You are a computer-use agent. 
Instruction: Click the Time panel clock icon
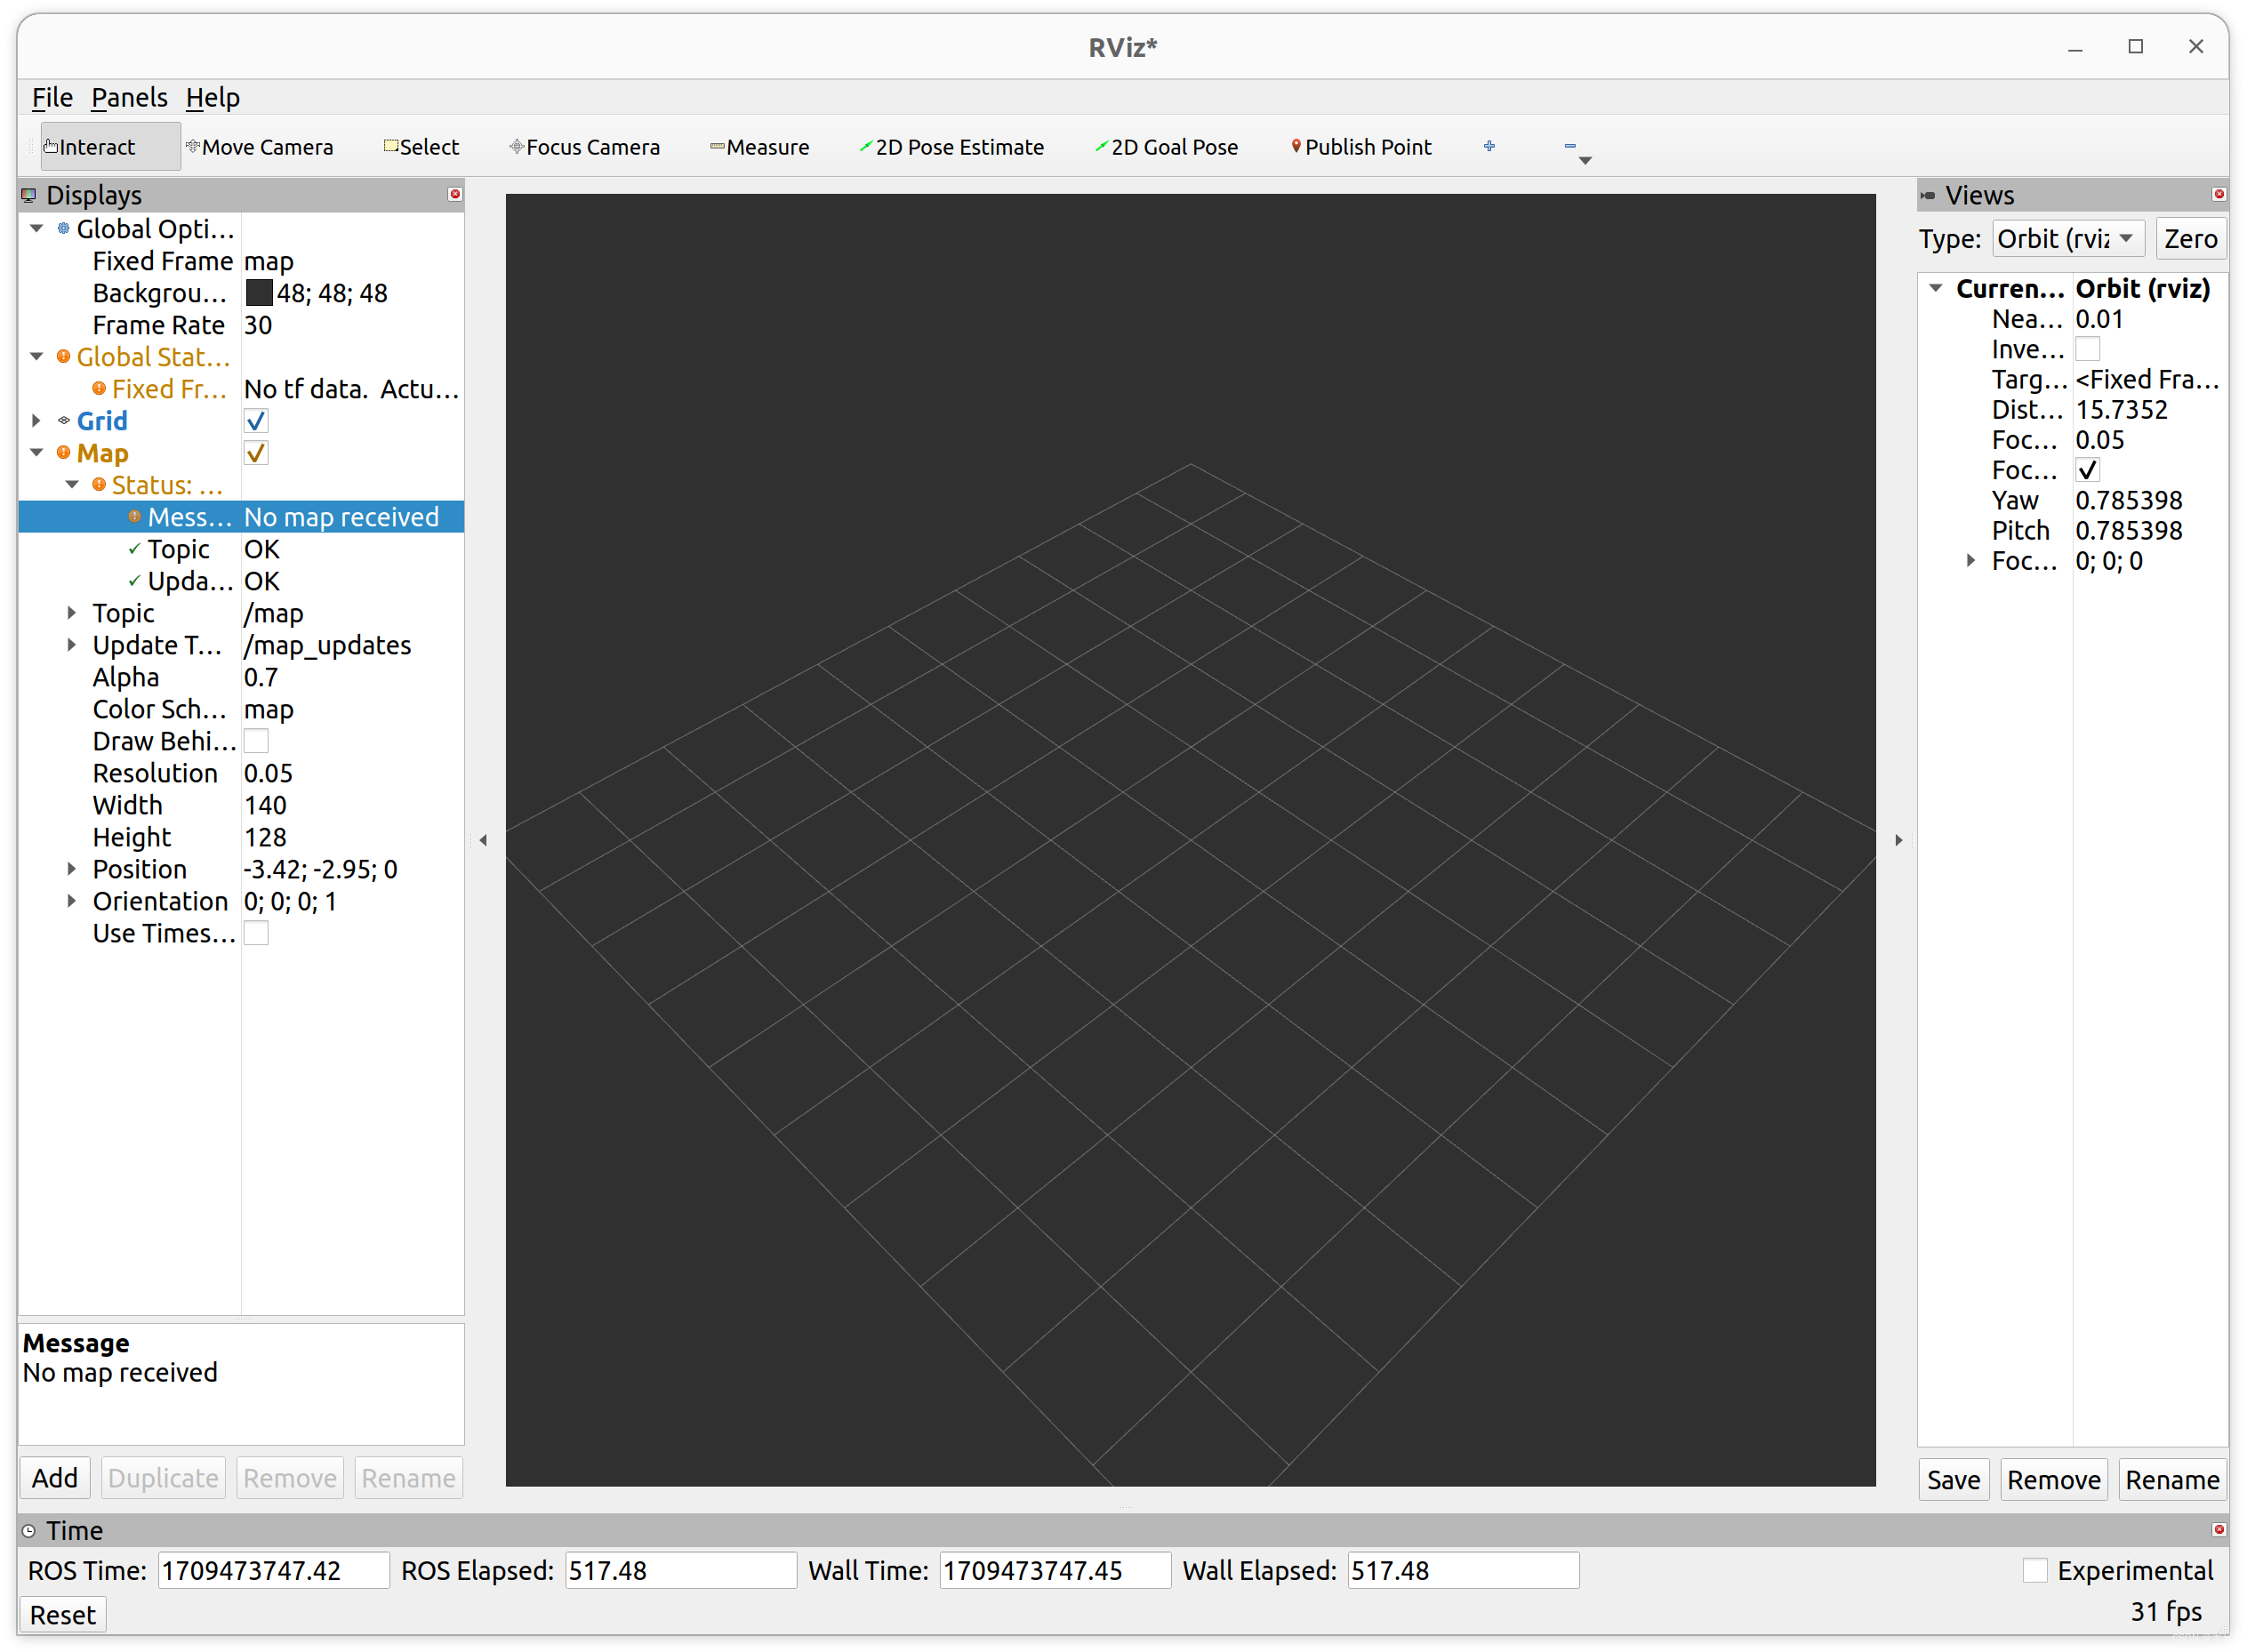(x=29, y=1530)
